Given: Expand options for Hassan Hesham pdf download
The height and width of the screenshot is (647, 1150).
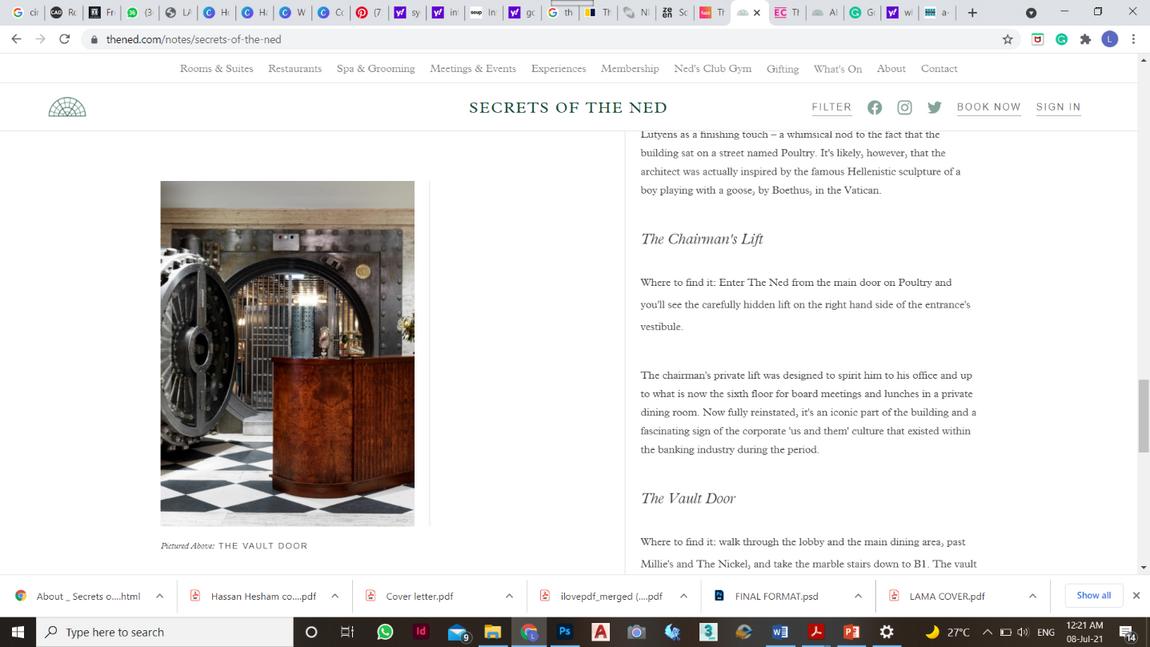Looking at the screenshot, I should (334, 596).
